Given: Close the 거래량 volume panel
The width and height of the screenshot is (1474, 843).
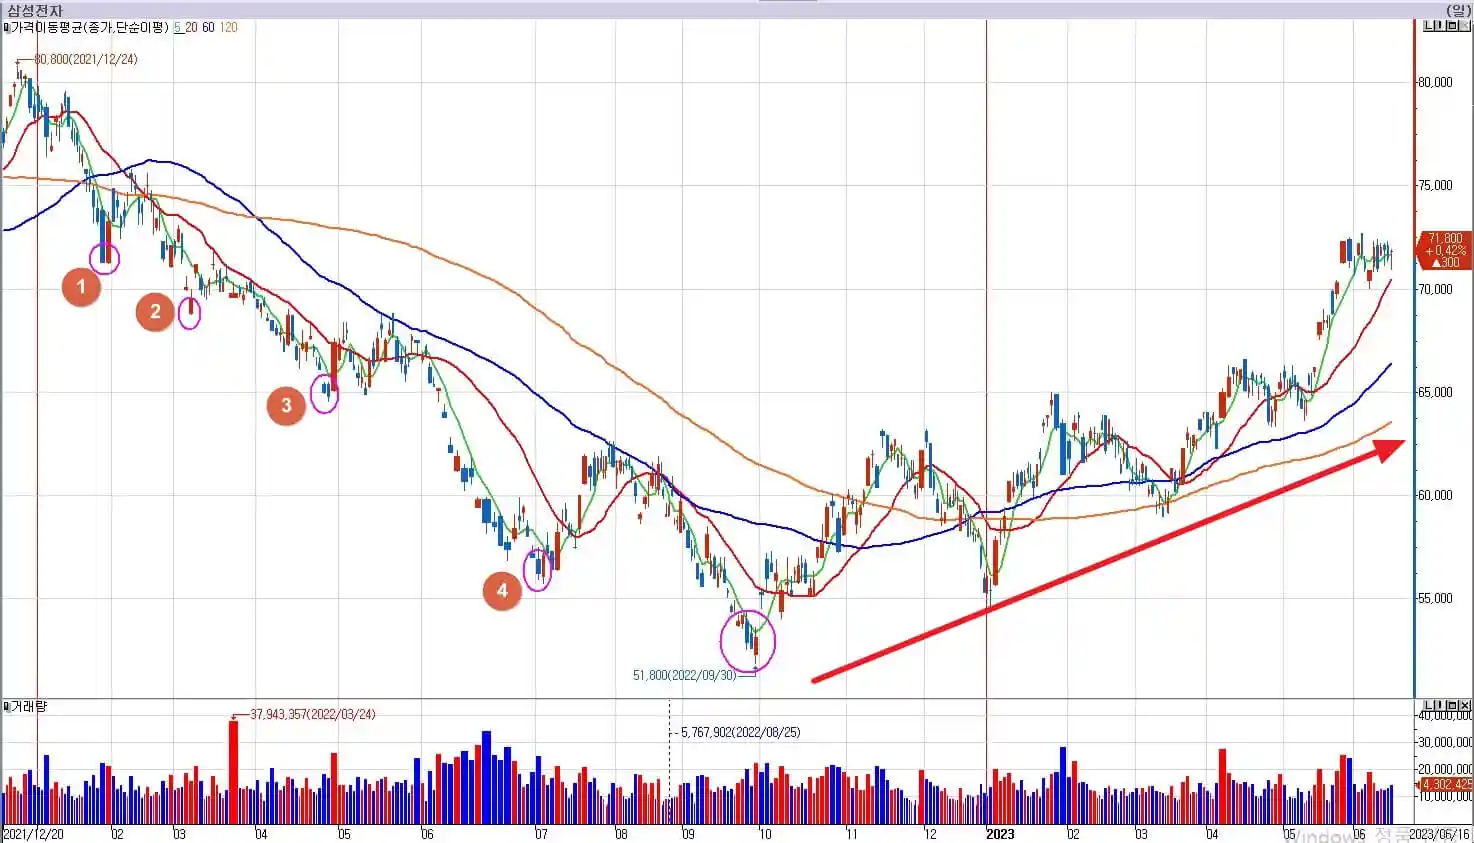Looking at the screenshot, I should 1465,705.
